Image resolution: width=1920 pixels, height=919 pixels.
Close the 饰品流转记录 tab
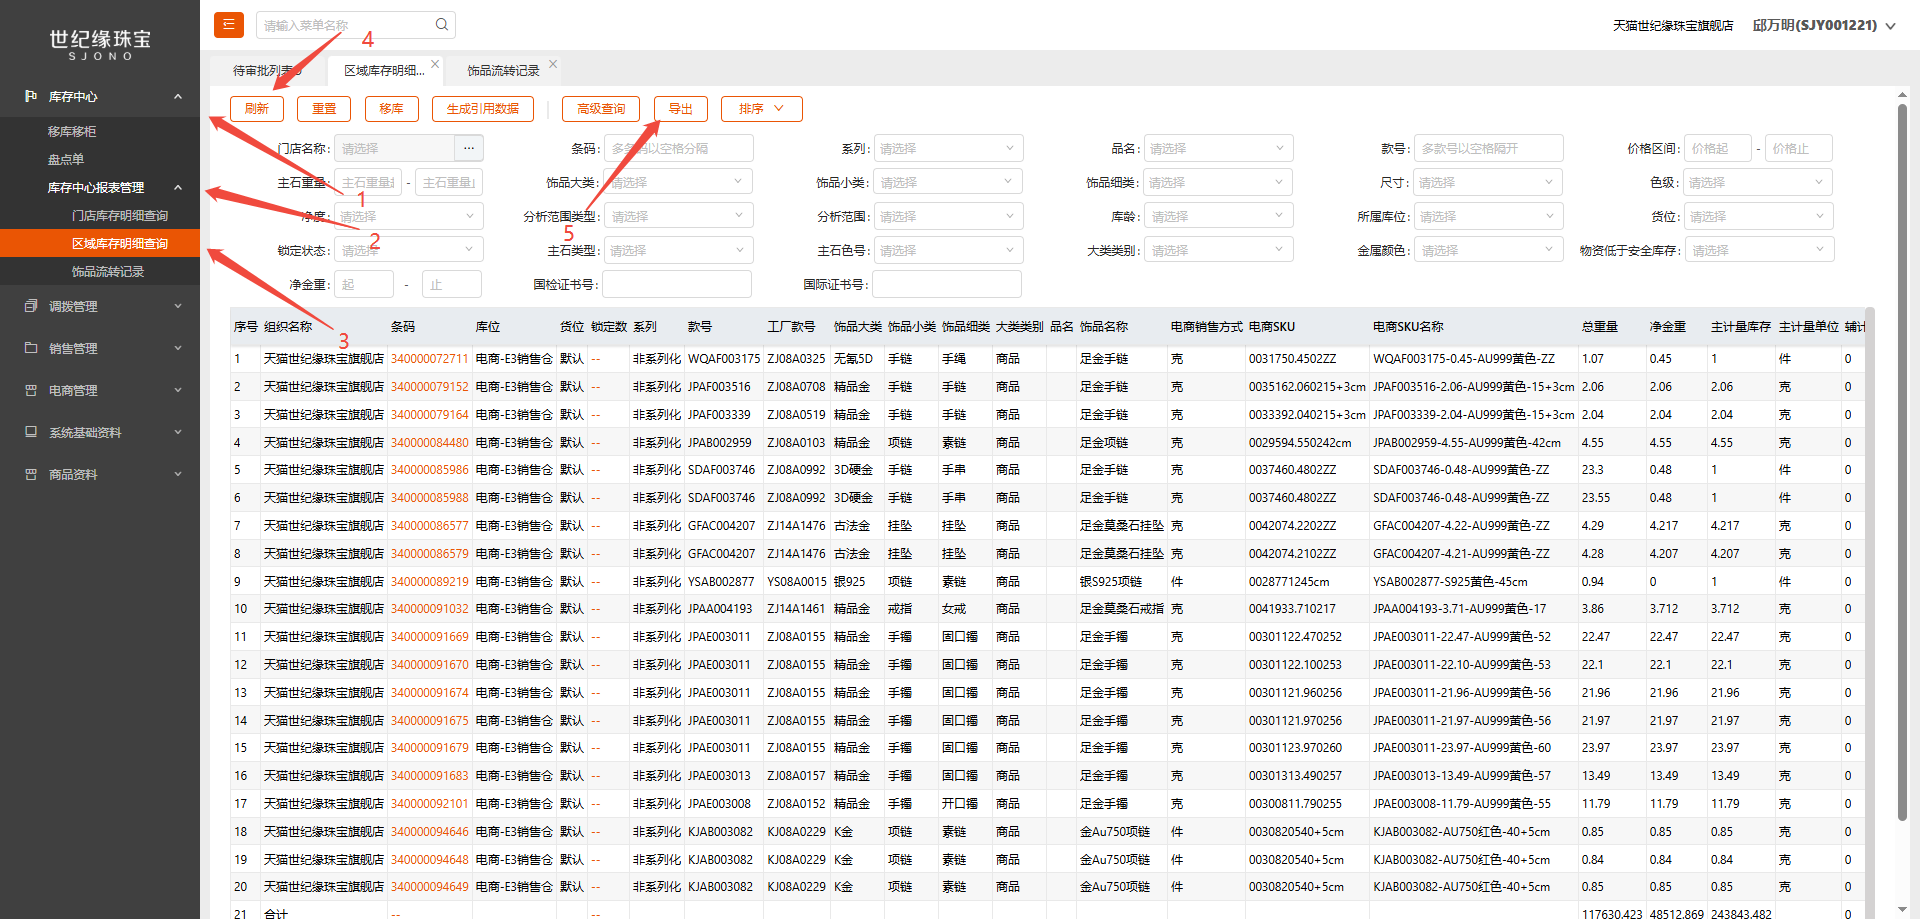[x=553, y=64]
